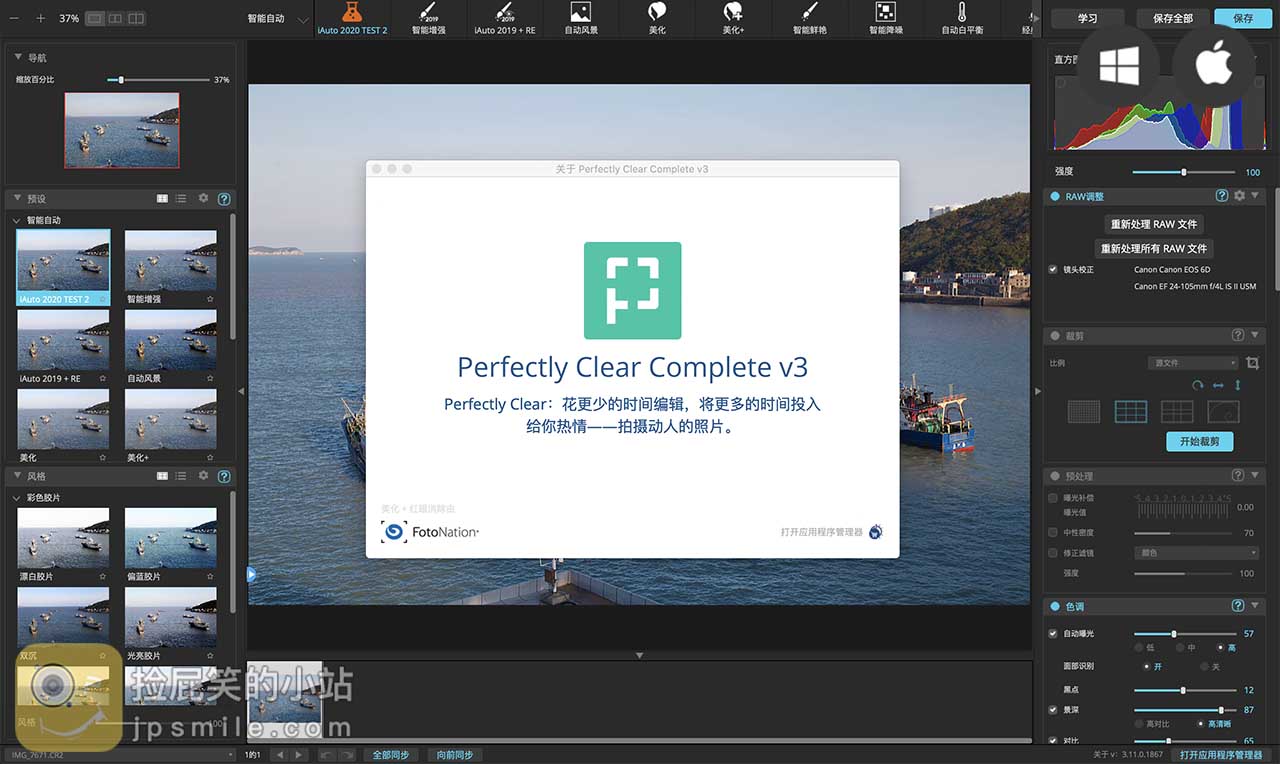This screenshot has height=764, width=1280.
Task: Toggle the 自动曝光 checkbox
Action: click(x=1052, y=633)
